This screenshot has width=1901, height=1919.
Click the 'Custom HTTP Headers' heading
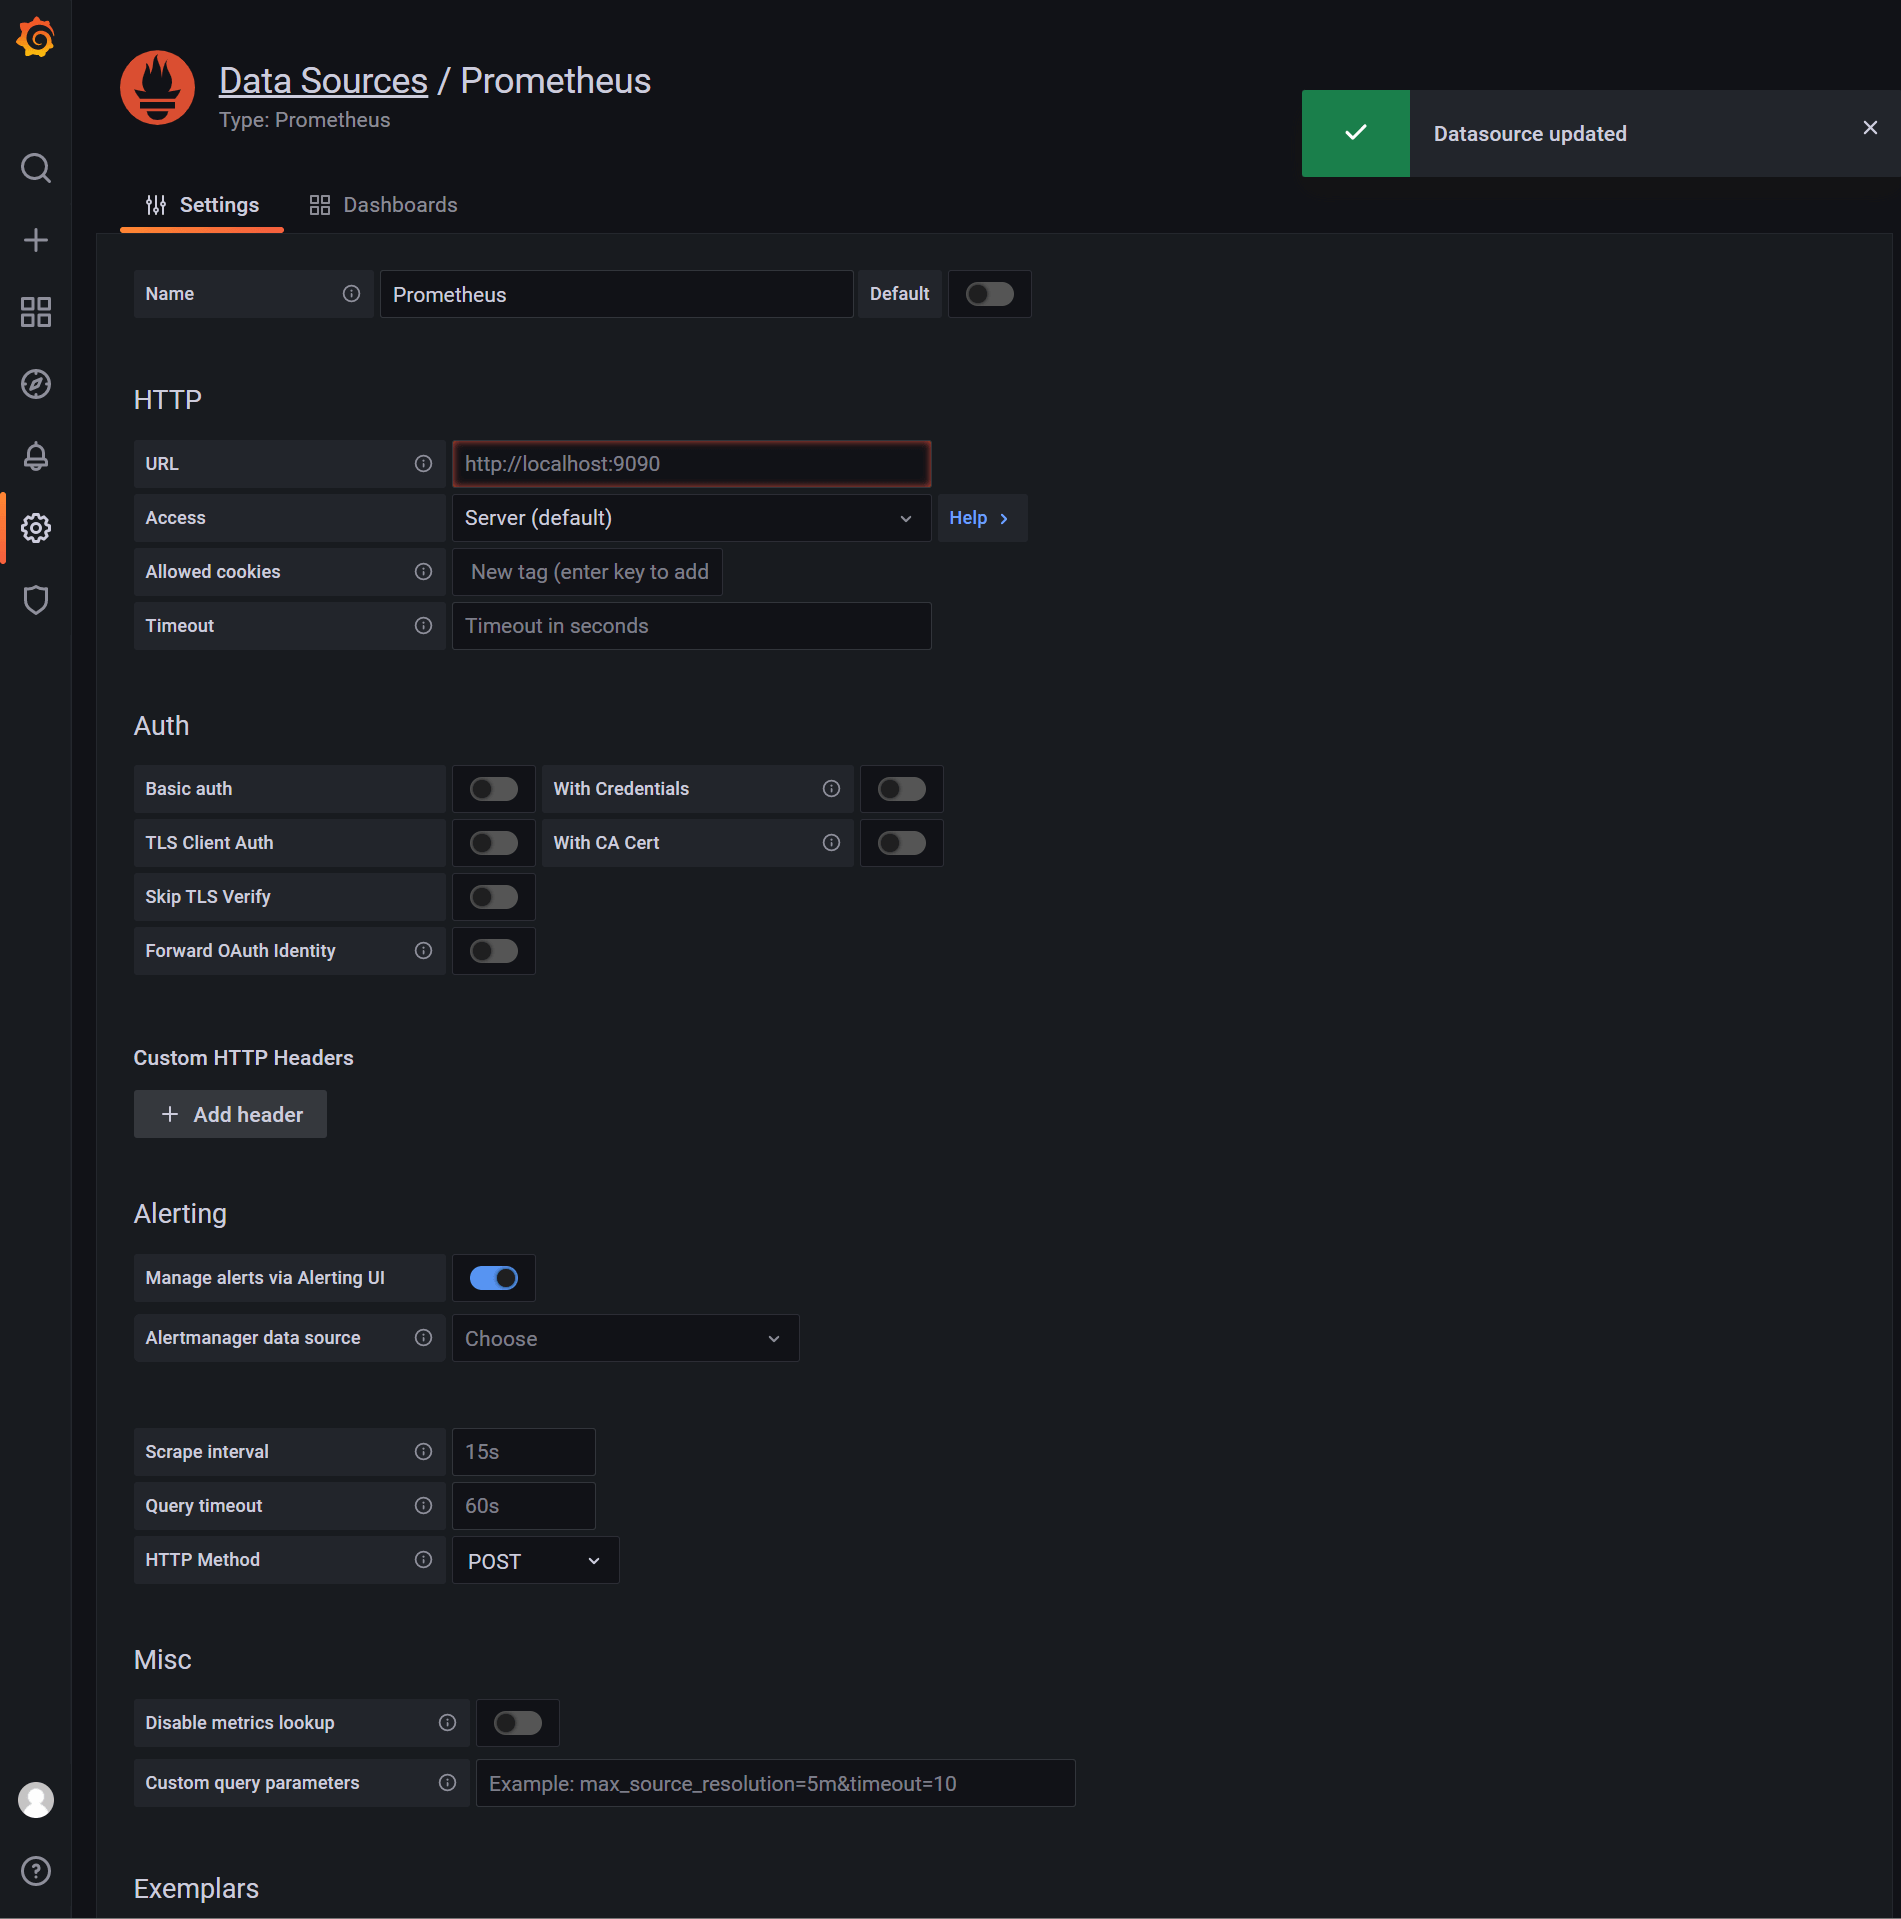(x=244, y=1058)
